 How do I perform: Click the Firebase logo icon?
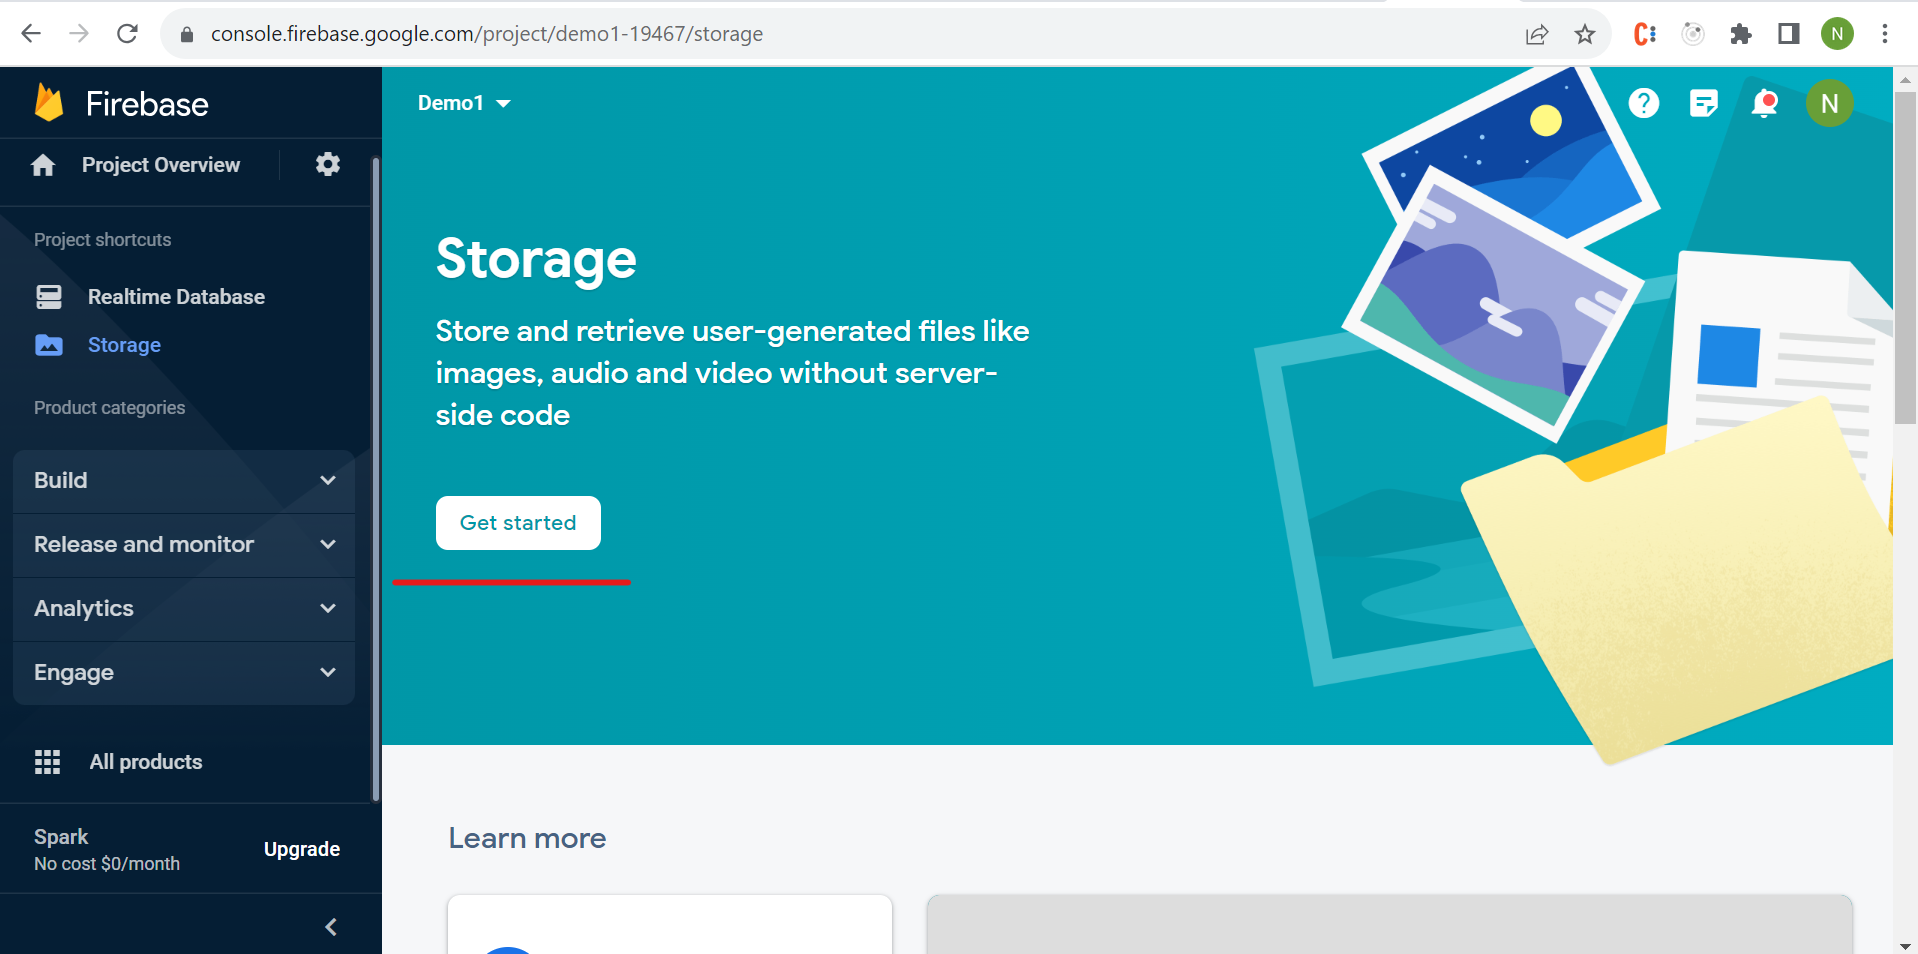pyautogui.click(x=49, y=103)
